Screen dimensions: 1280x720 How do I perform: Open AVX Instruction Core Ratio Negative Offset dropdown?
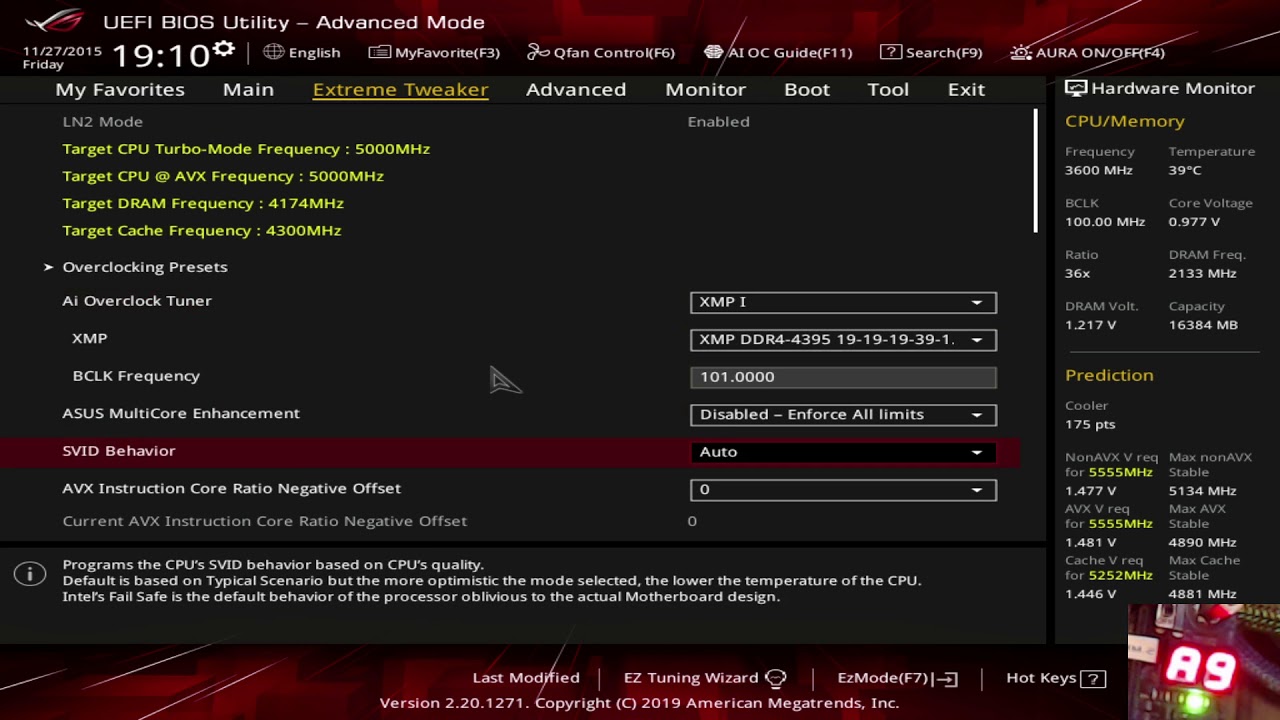[843, 489]
